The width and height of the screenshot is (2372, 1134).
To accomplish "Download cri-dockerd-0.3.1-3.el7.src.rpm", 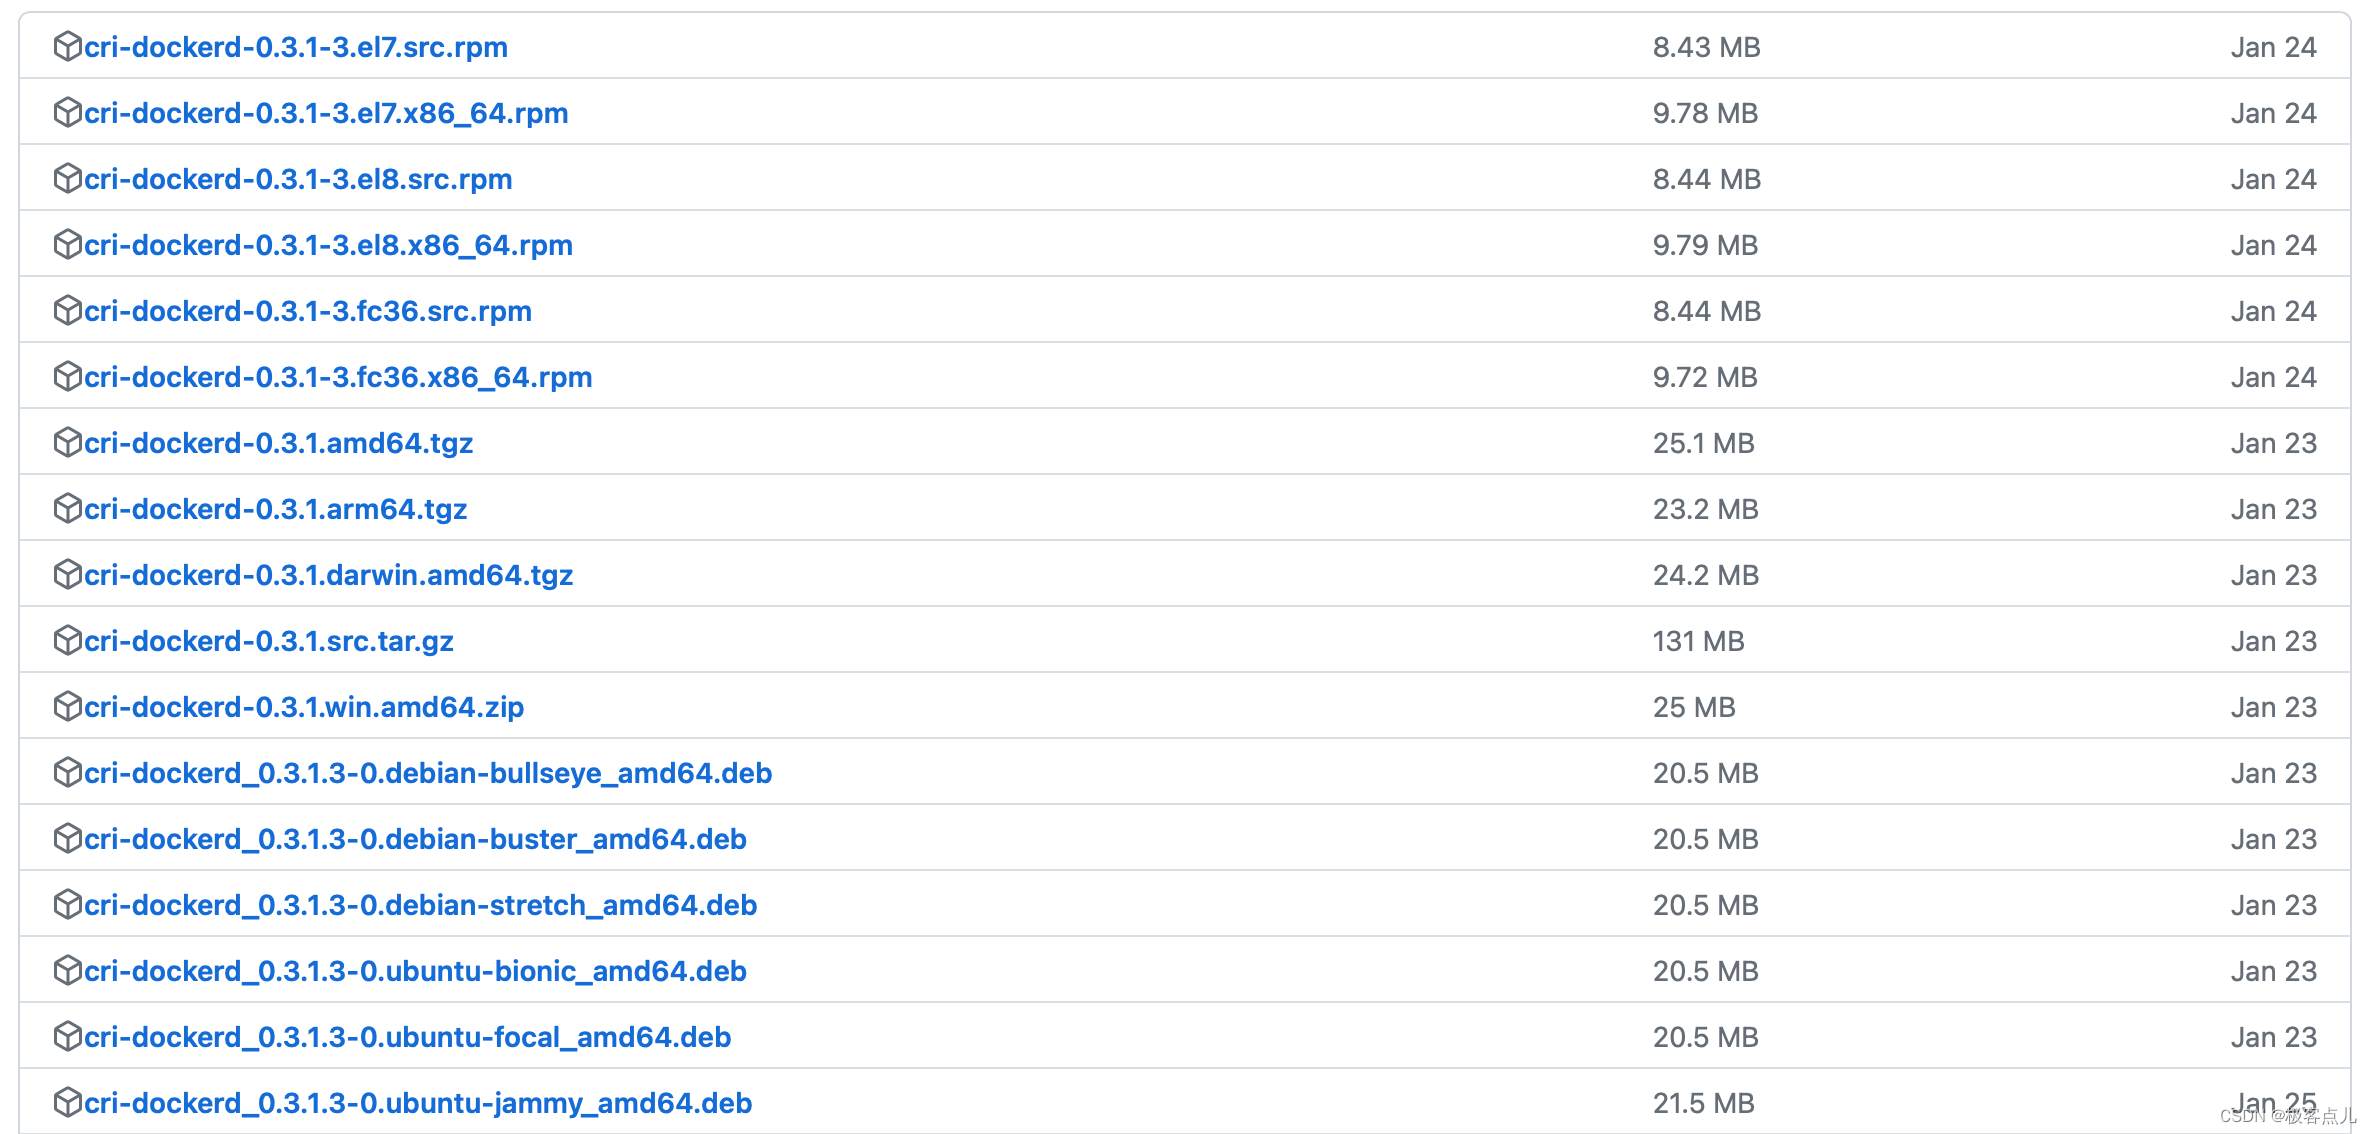I will click(296, 47).
